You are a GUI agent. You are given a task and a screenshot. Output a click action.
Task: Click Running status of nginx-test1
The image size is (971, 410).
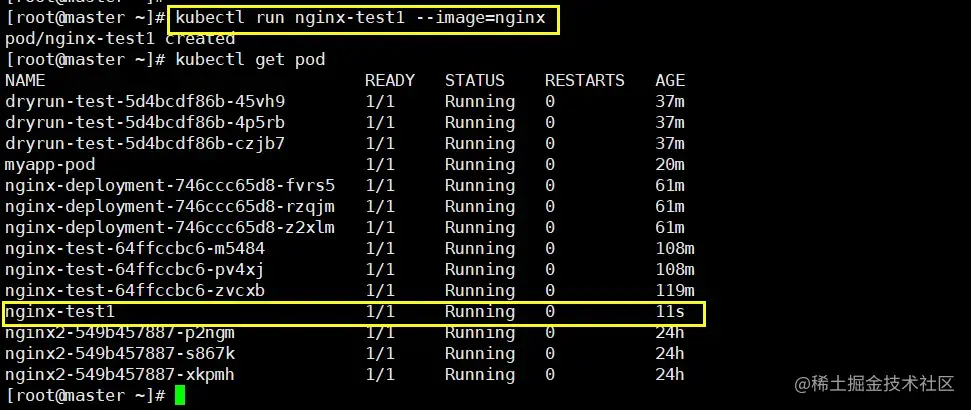tap(480, 312)
